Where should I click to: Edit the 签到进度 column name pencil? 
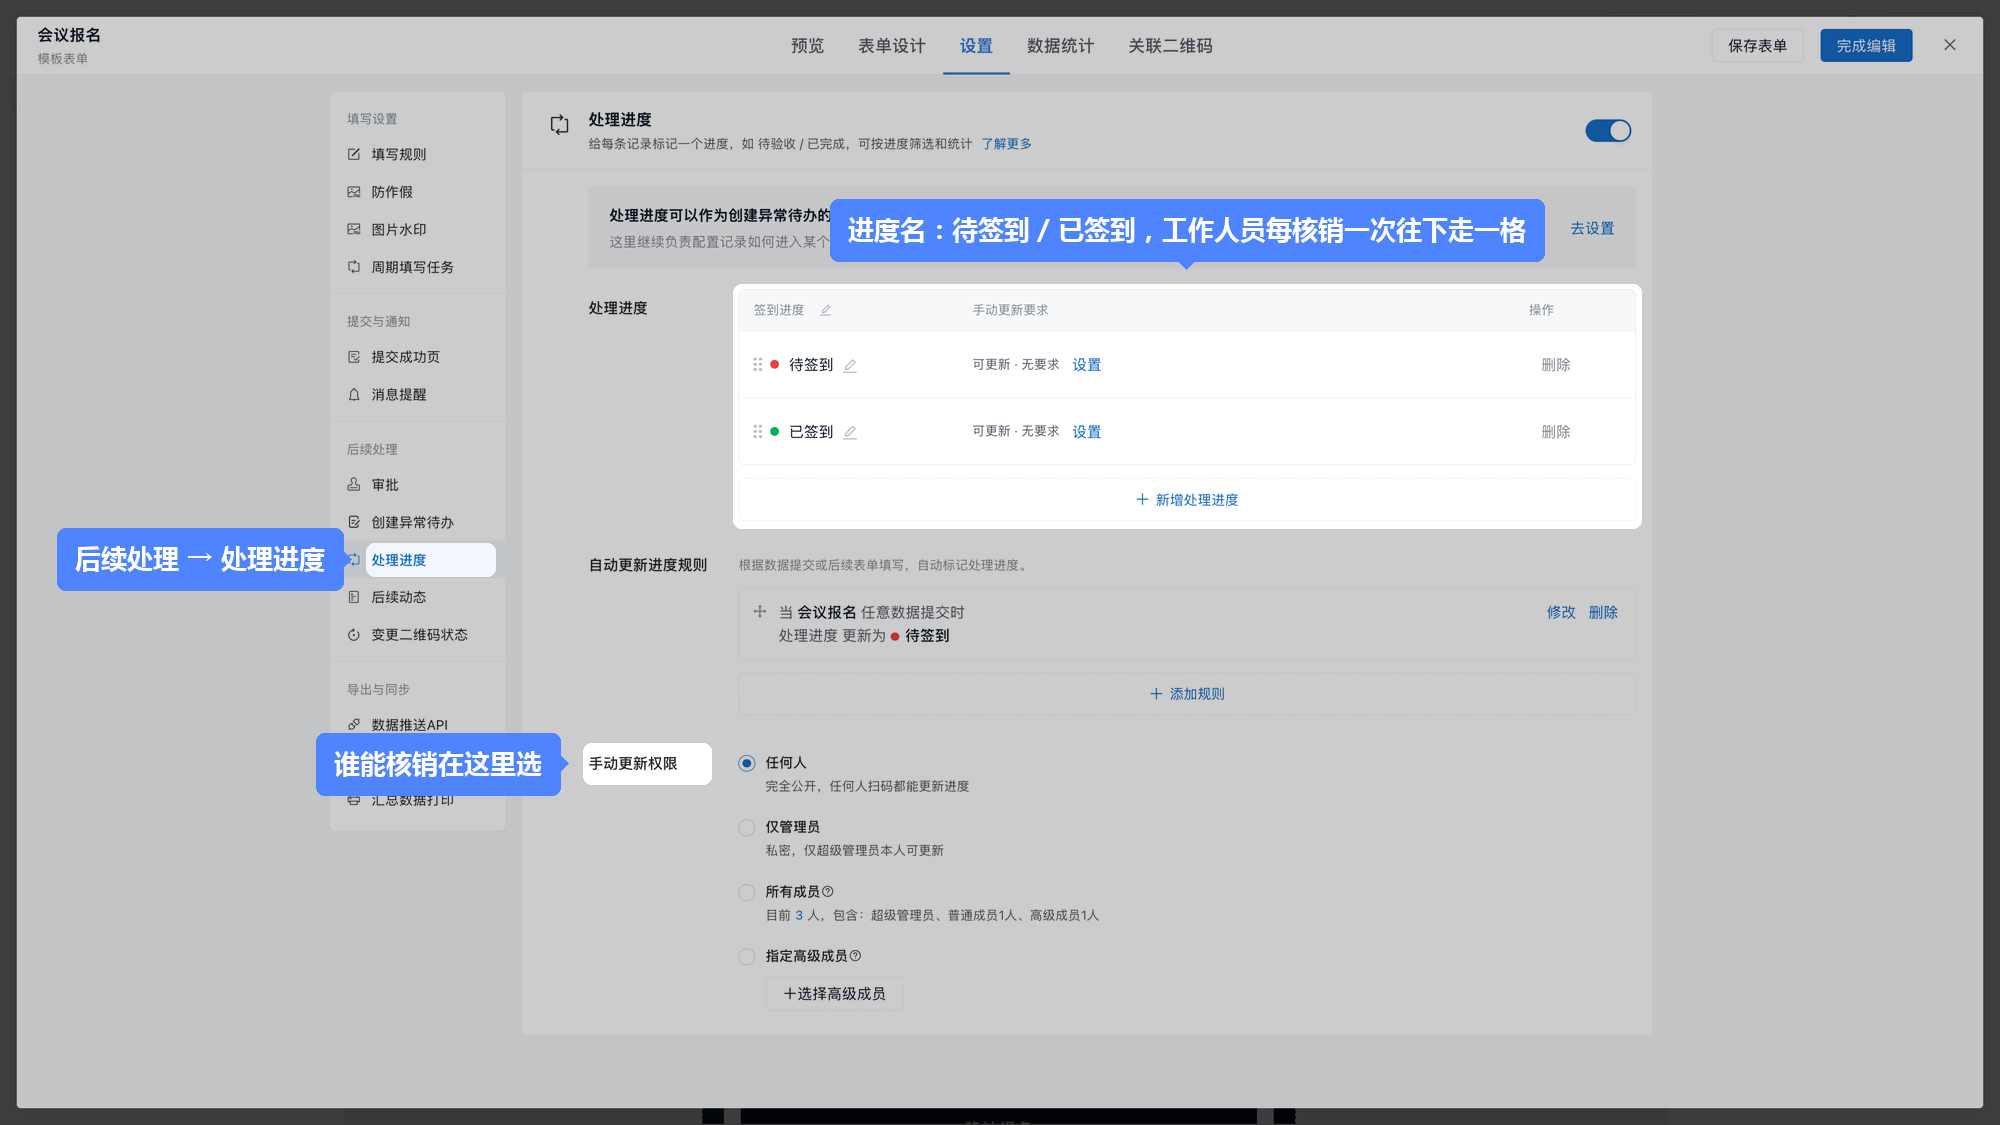click(826, 310)
